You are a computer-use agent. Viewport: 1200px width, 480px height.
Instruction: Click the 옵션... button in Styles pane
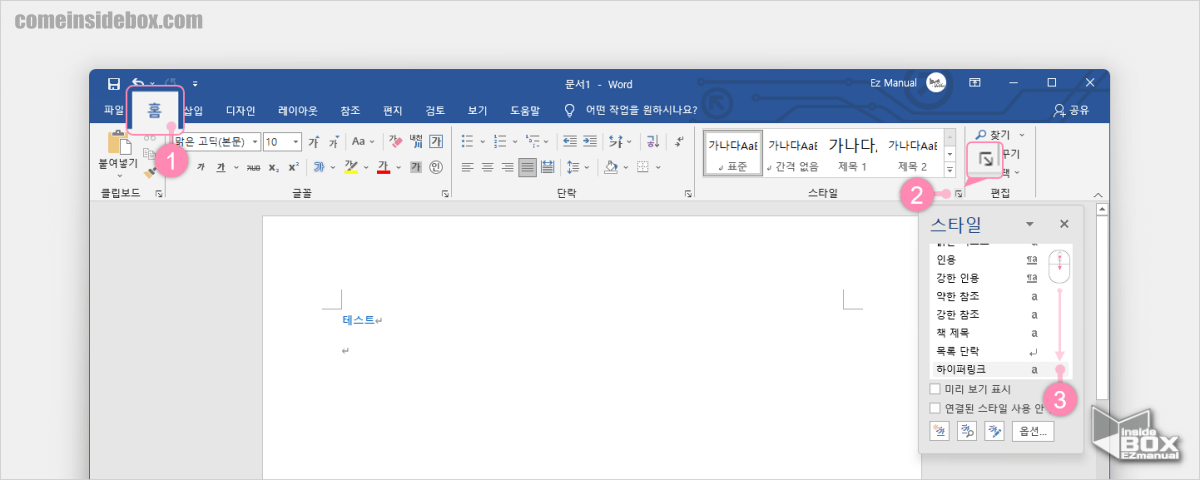pyautogui.click(x=1034, y=431)
